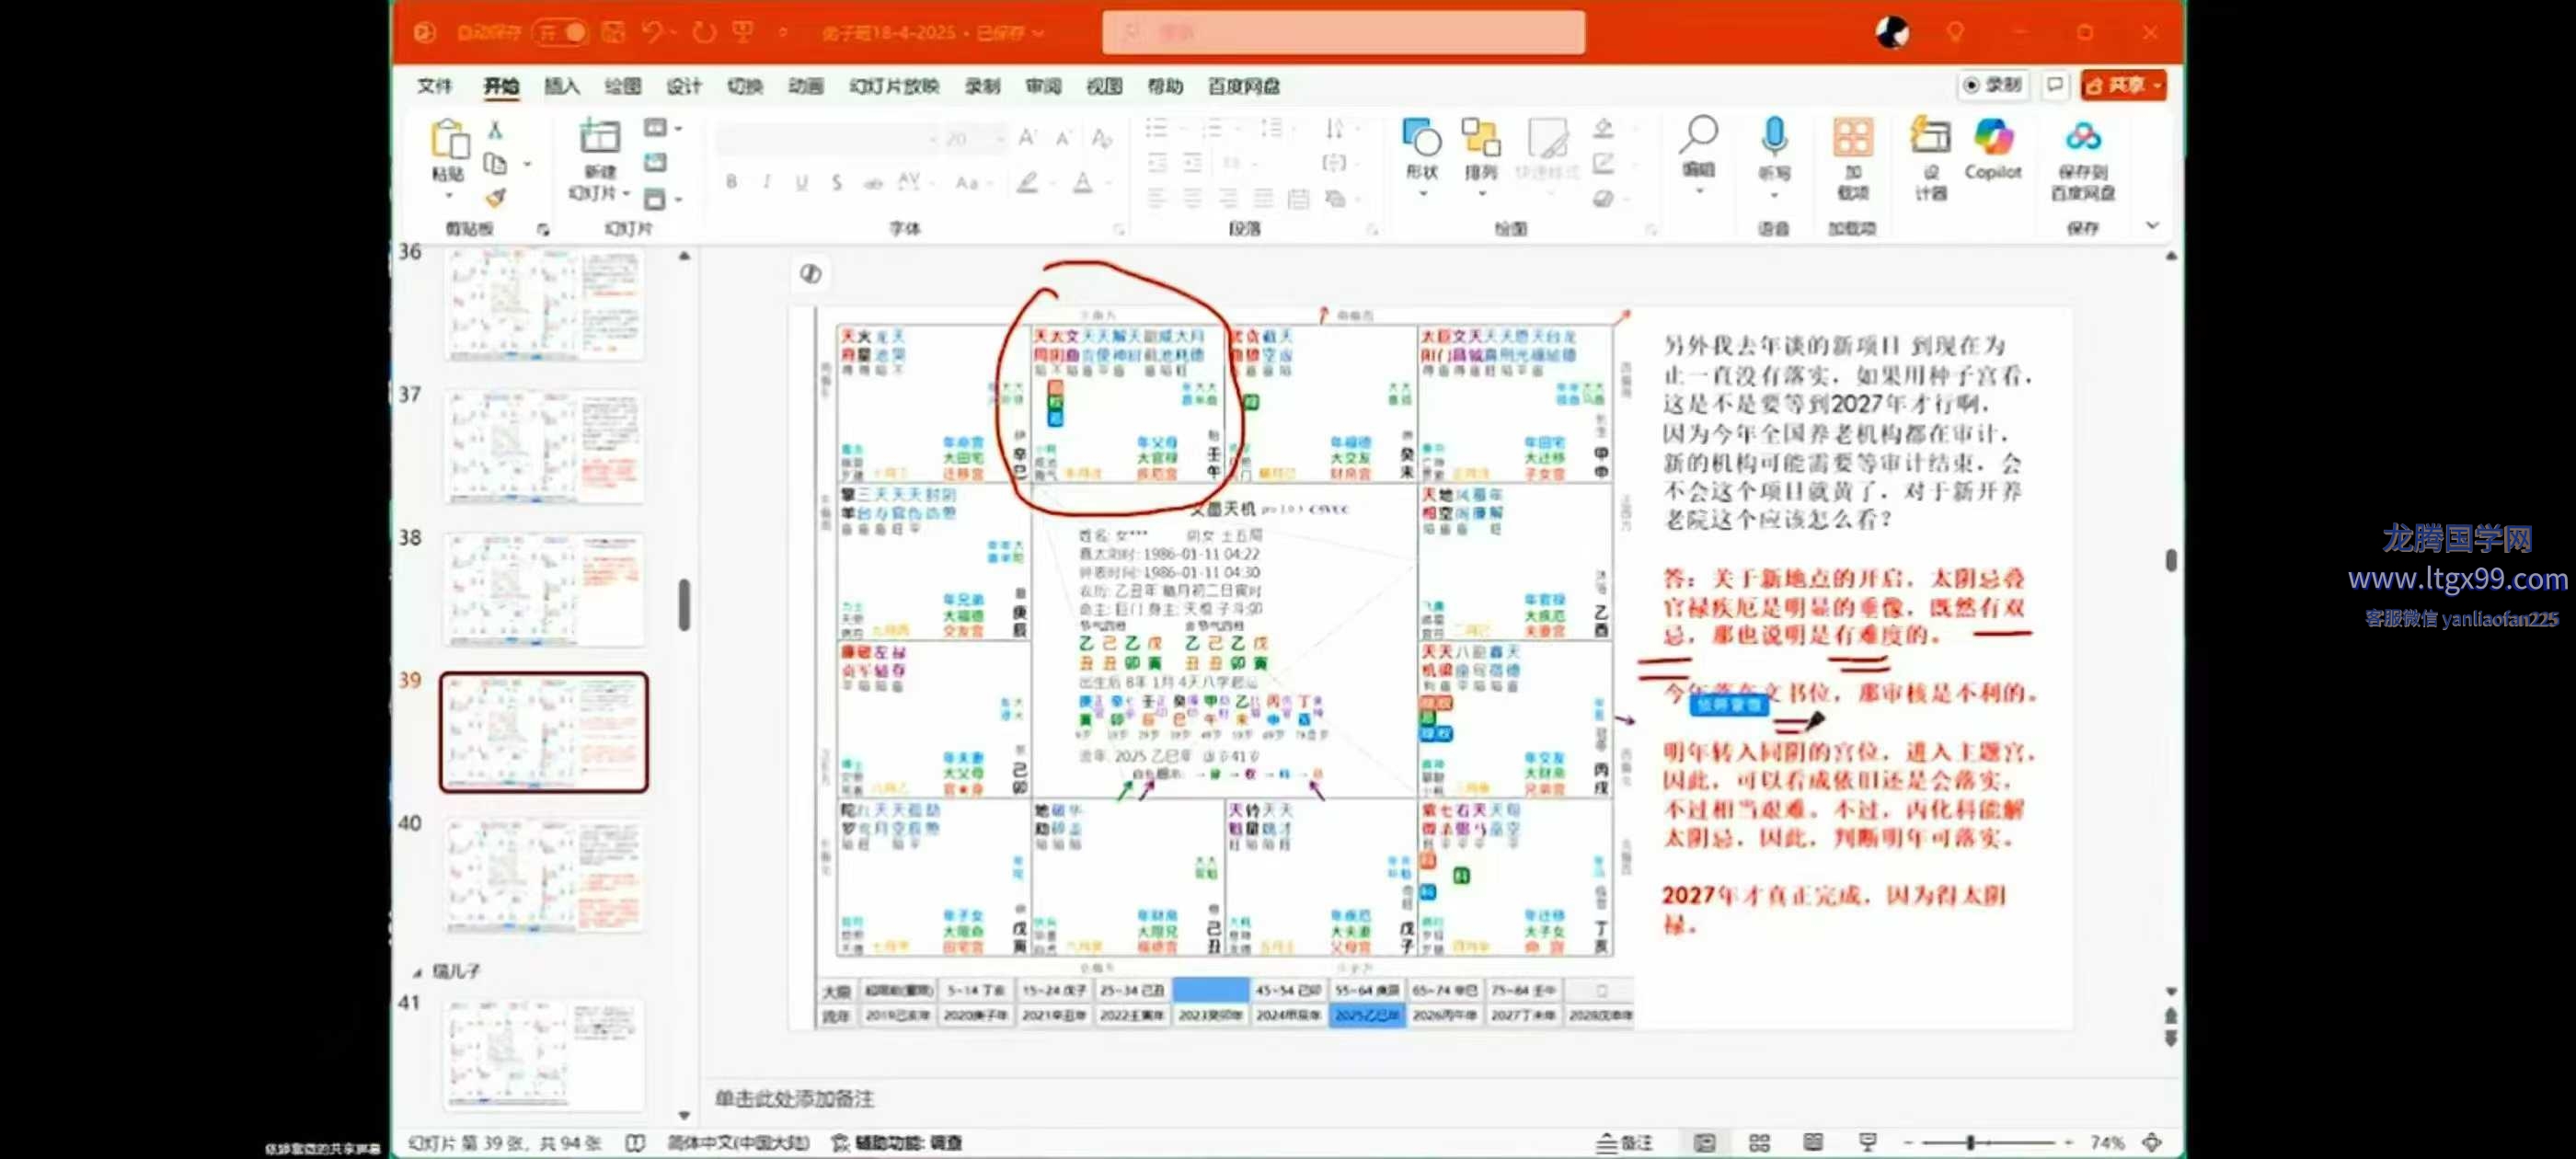Click the fit slide to window icon
Viewport: 2576px width, 1159px height.
pos(2152,1142)
